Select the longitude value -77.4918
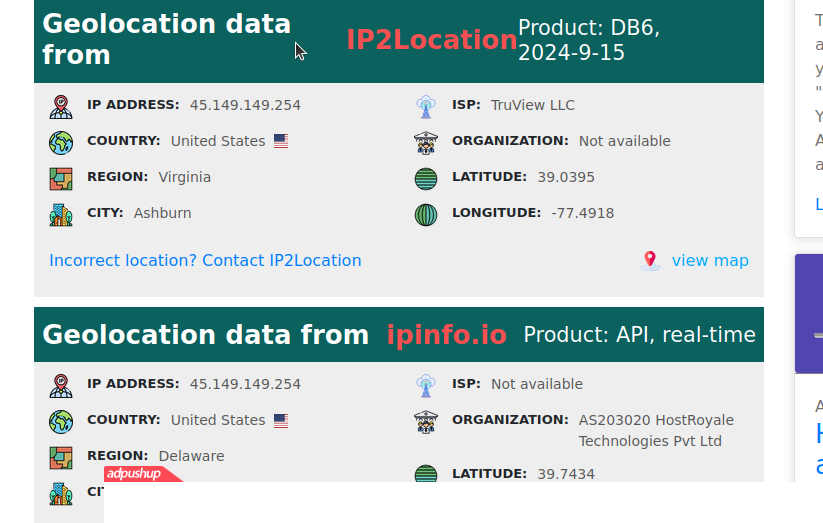 (x=583, y=213)
